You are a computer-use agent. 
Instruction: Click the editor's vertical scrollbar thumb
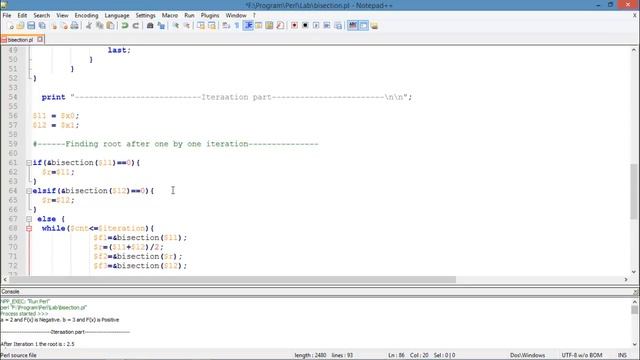coord(633,192)
